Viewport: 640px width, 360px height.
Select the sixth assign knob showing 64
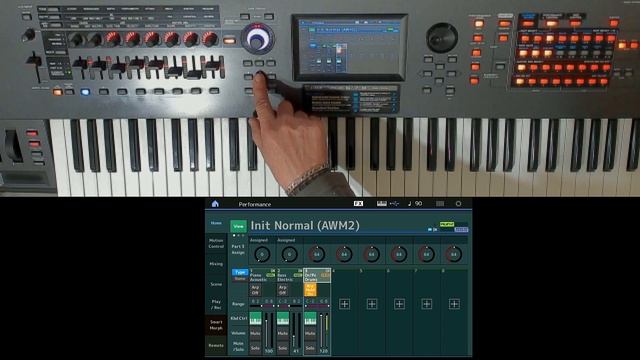(x=399, y=254)
